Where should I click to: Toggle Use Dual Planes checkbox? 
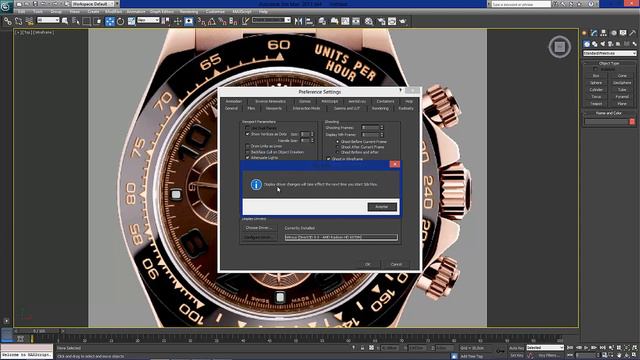click(247, 128)
